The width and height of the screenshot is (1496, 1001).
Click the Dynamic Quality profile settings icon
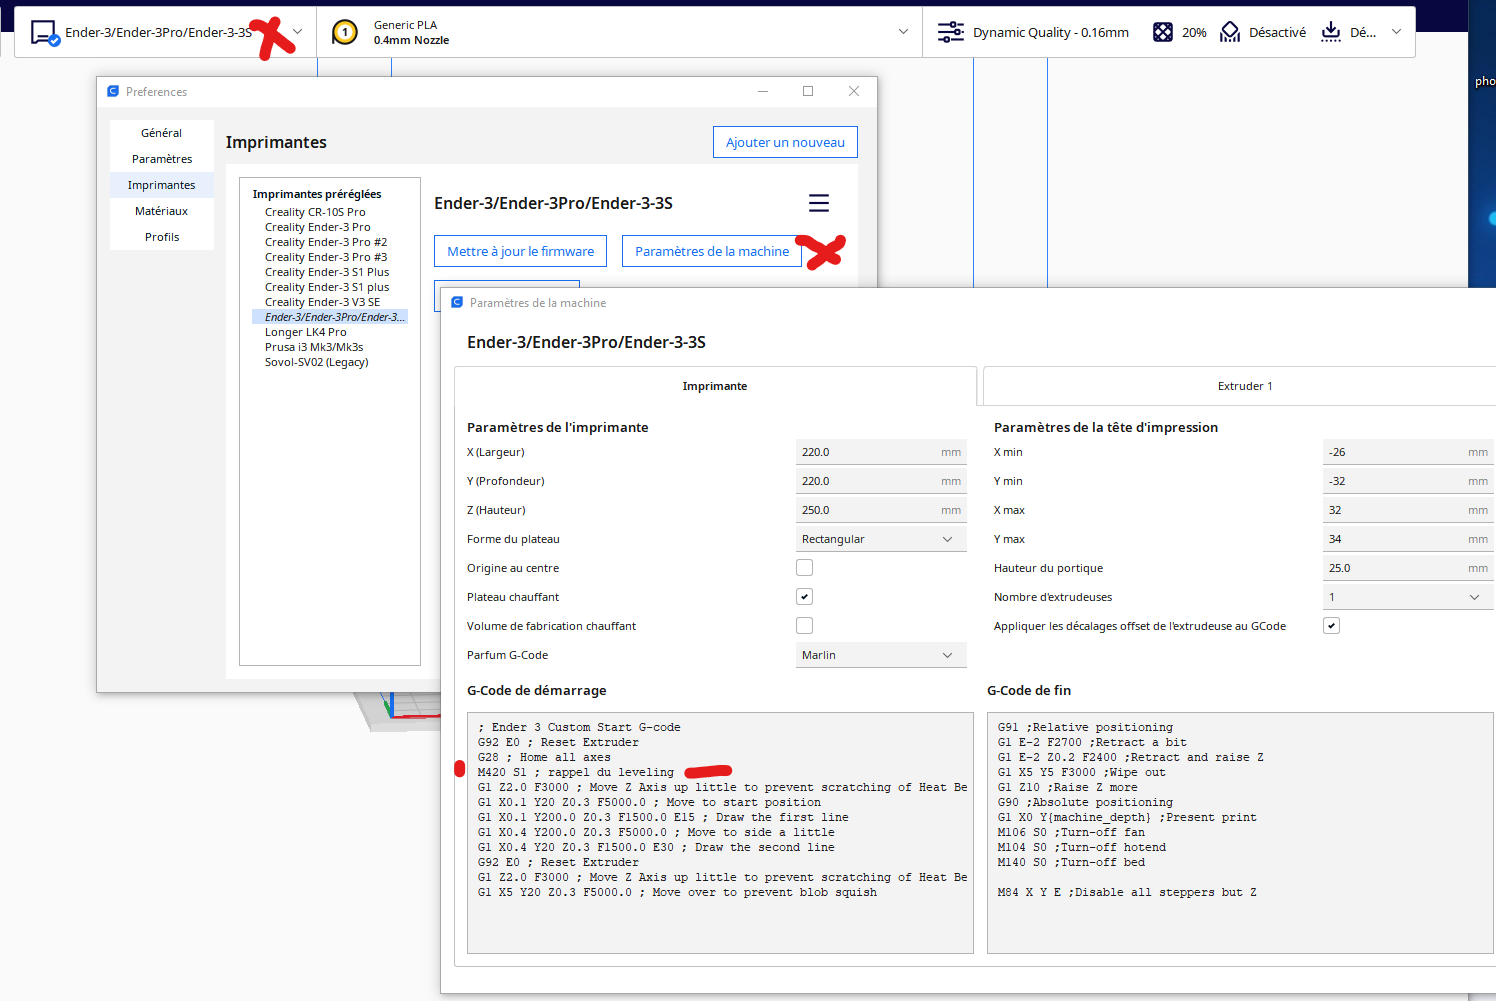pyautogui.click(x=950, y=32)
